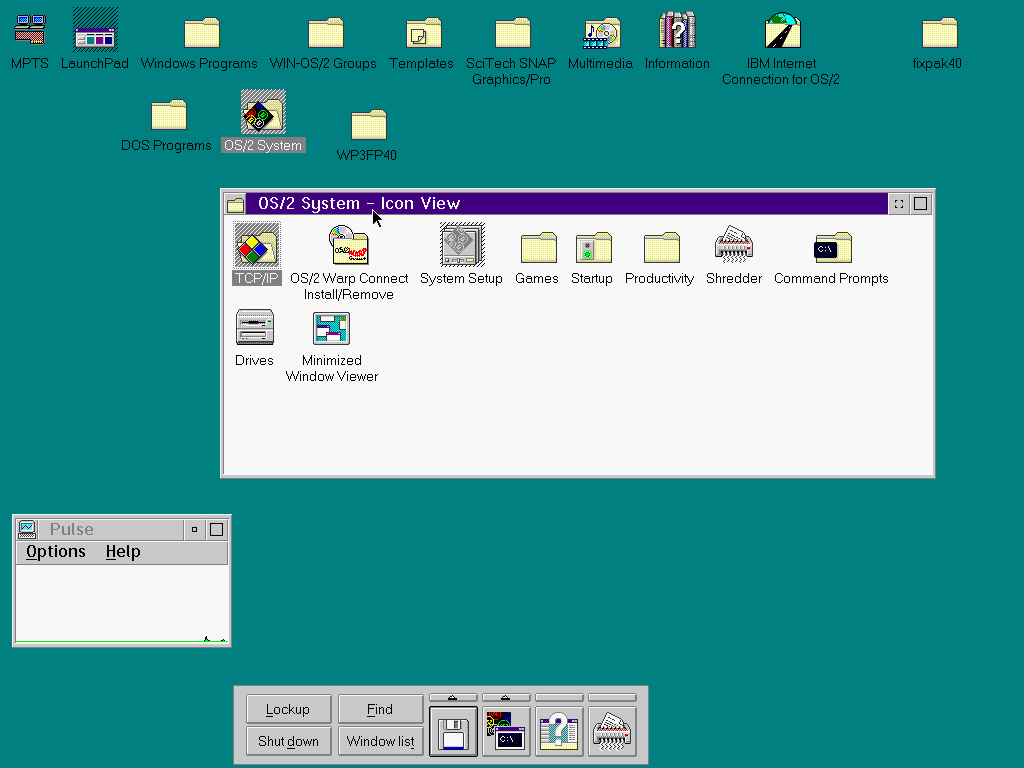Click the floppy Drive A icon on LaunchPad
This screenshot has height=768, width=1024.
point(453,731)
